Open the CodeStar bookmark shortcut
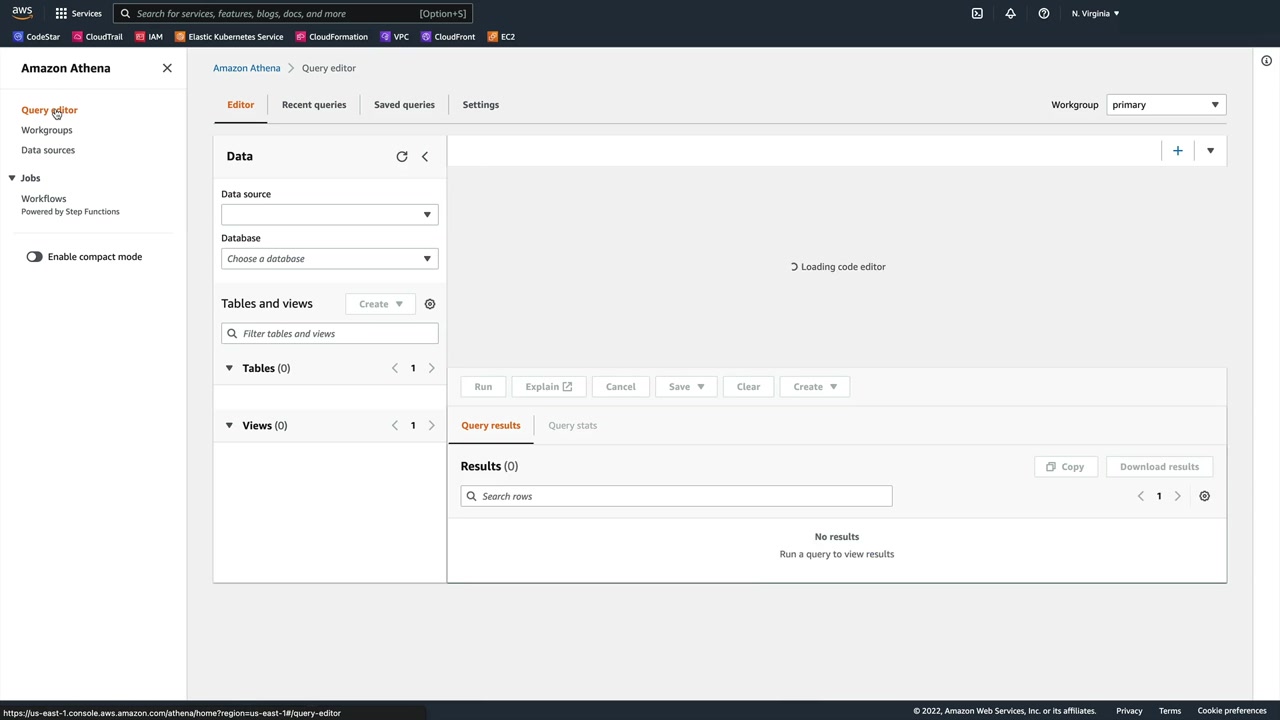 36,37
